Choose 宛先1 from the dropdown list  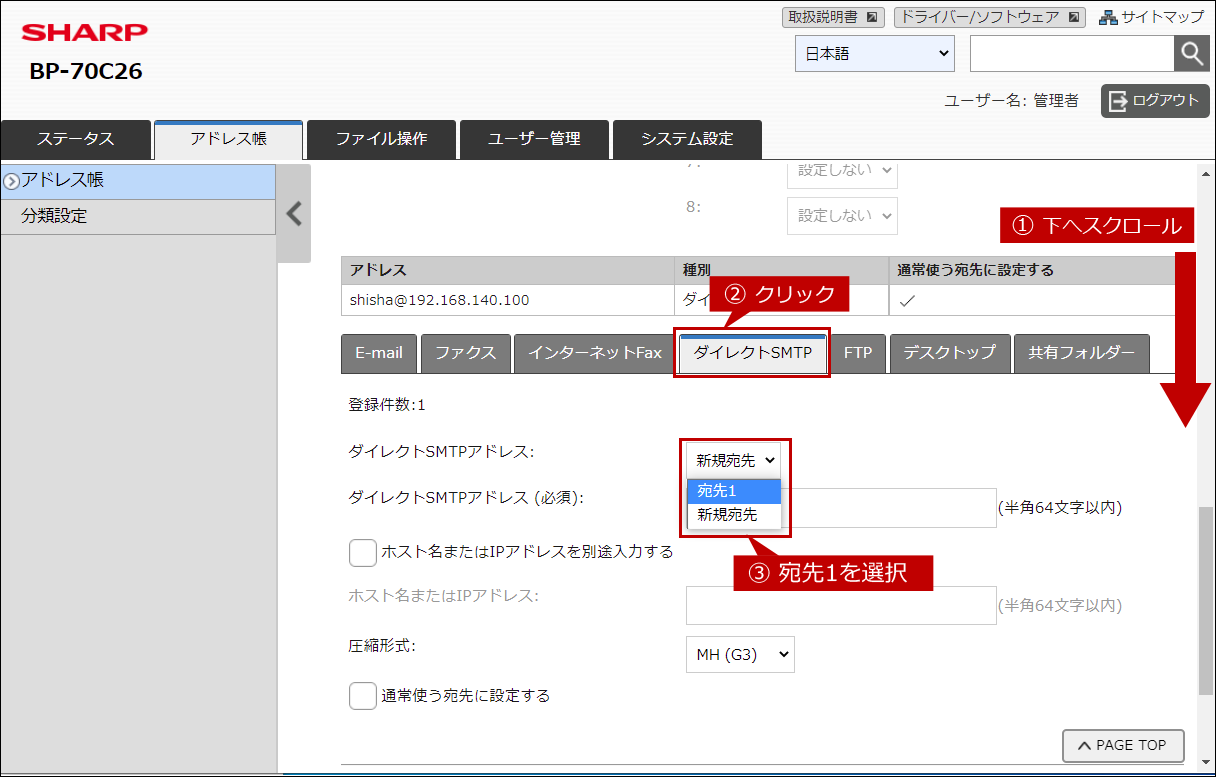[x=734, y=491]
